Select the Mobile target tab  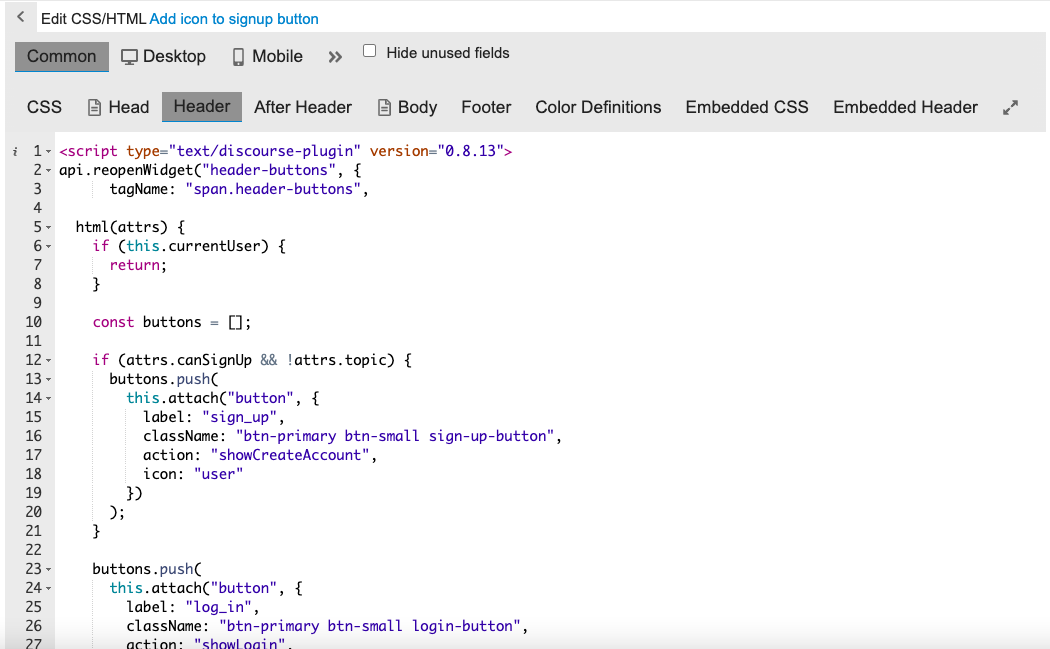(267, 57)
